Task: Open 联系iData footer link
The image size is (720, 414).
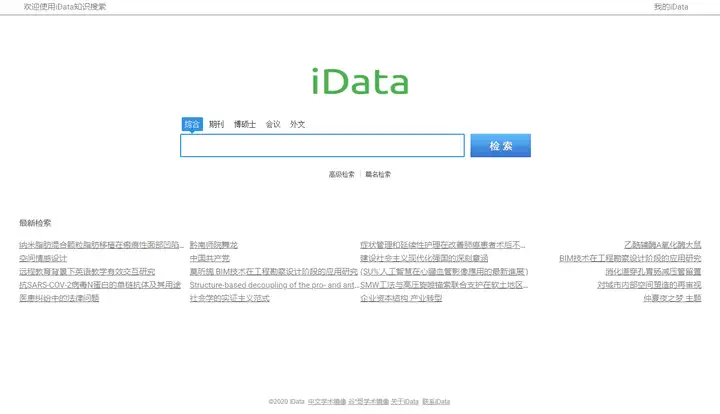Action: (x=436, y=402)
